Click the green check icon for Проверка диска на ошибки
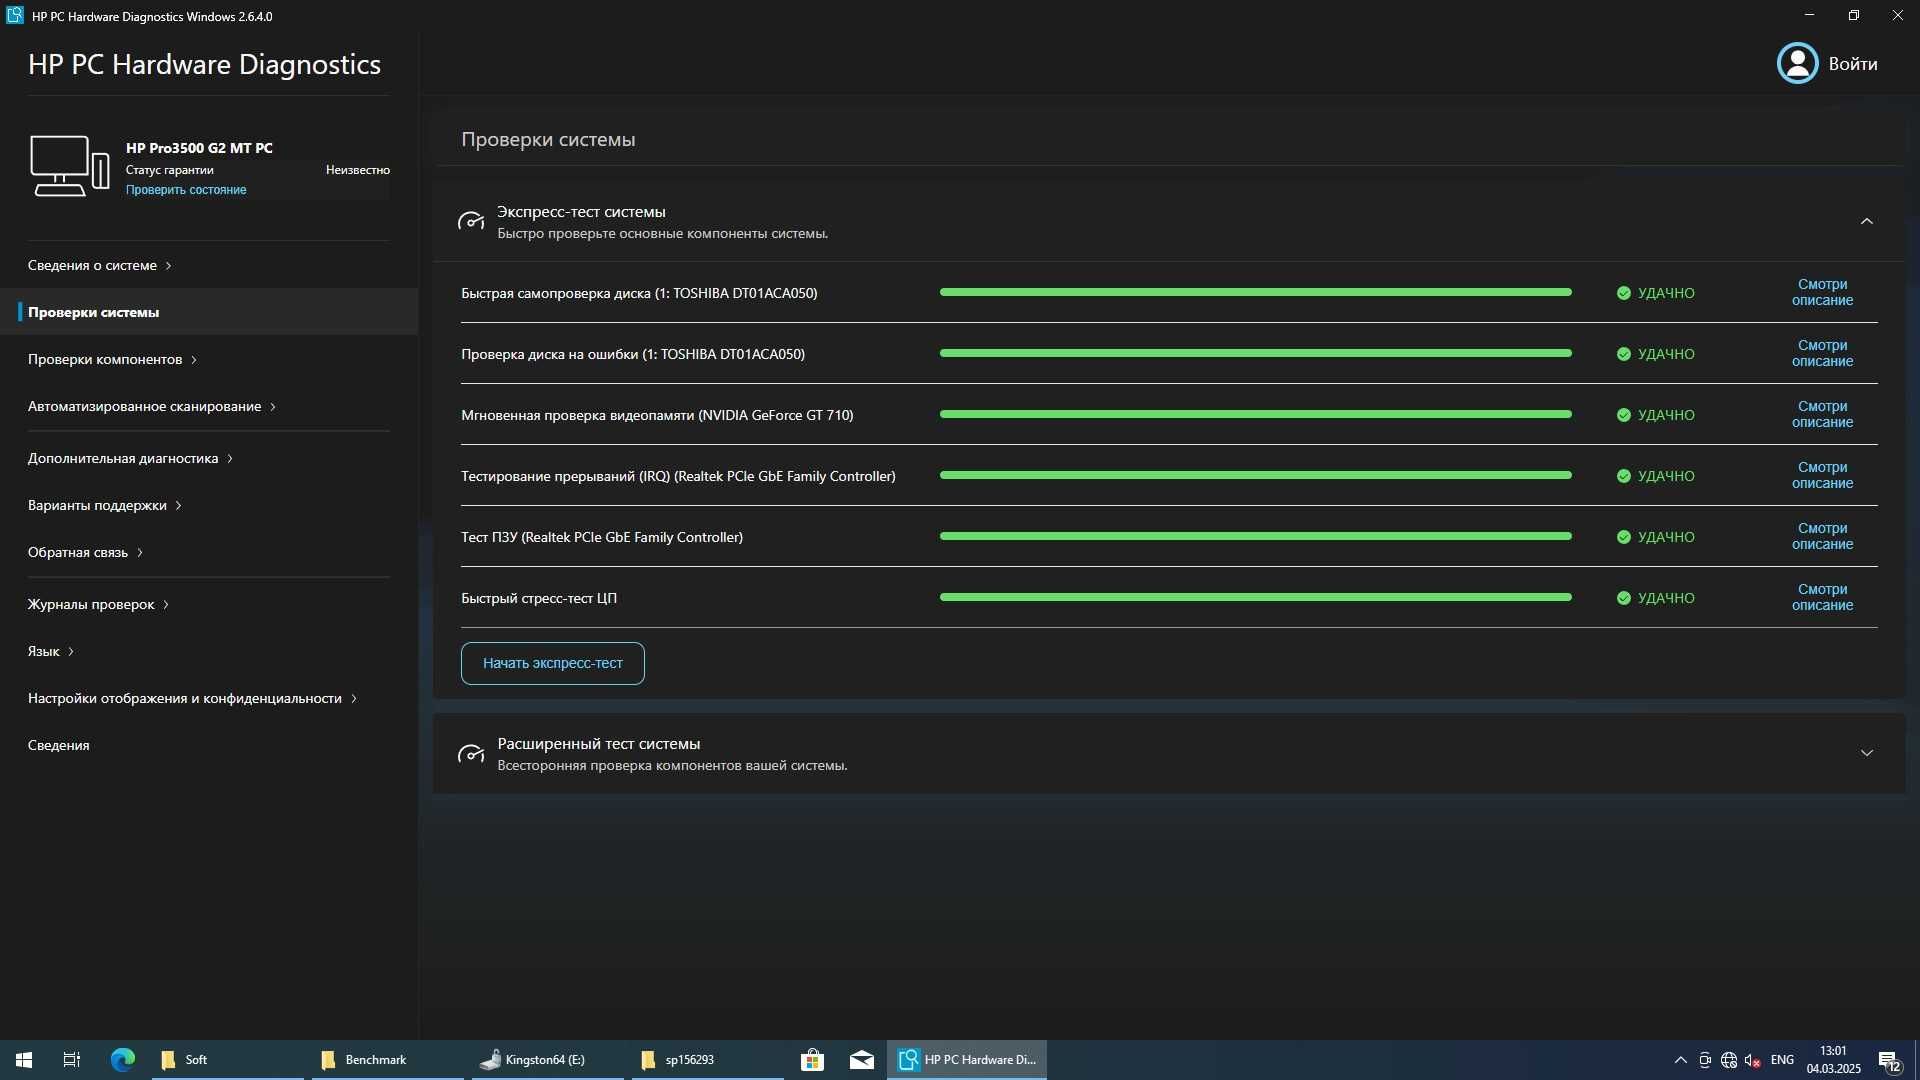The image size is (1920, 1080). tap(1624, 354)
